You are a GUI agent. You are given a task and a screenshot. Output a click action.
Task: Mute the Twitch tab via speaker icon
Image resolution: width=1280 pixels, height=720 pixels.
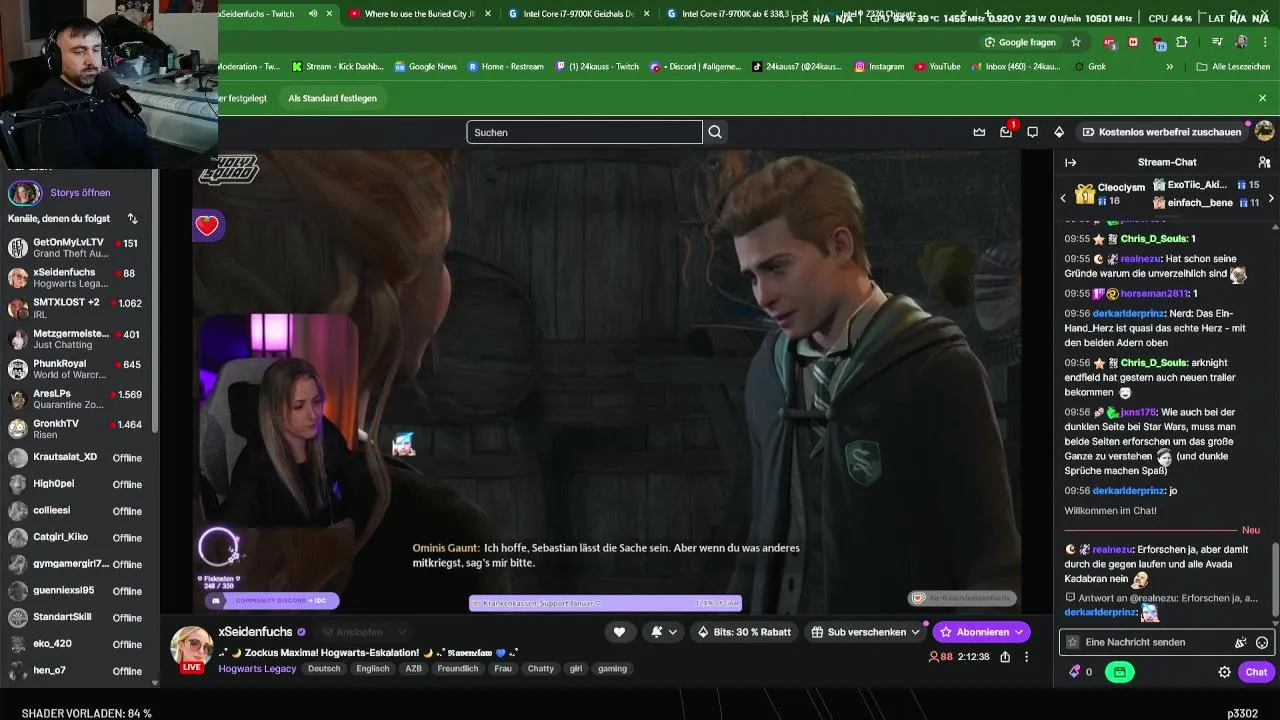click(313, 14)
